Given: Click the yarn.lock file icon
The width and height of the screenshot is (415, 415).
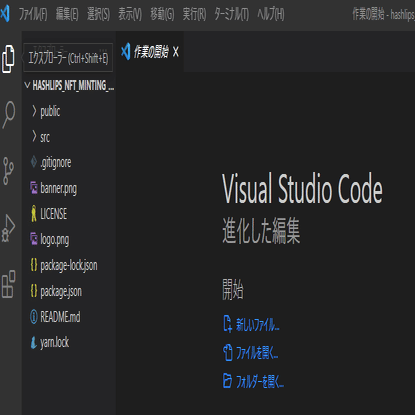Looking at the screenshot, I should coord(34,342).
